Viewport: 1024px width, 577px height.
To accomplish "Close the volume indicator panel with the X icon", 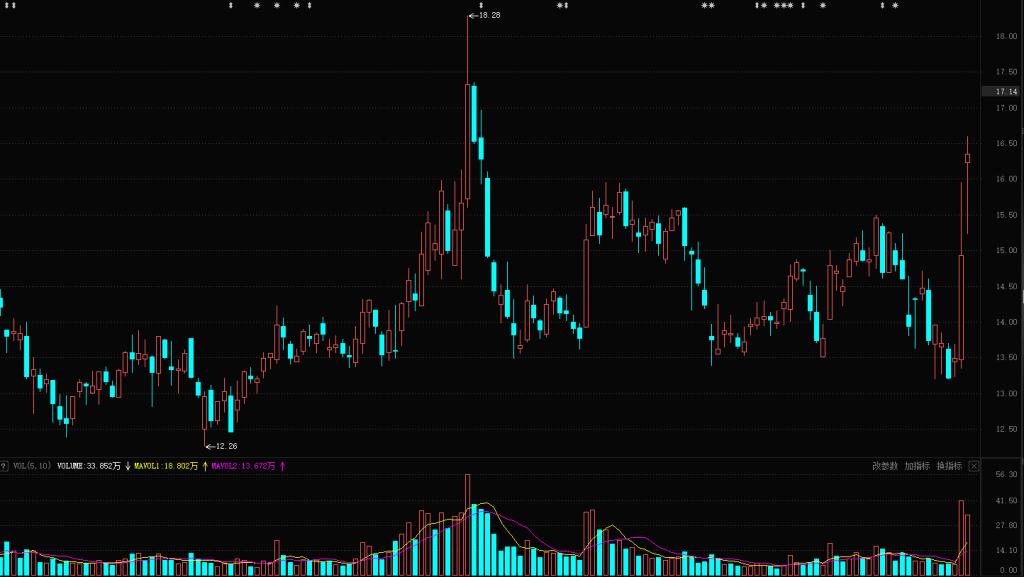I will 974,466.
